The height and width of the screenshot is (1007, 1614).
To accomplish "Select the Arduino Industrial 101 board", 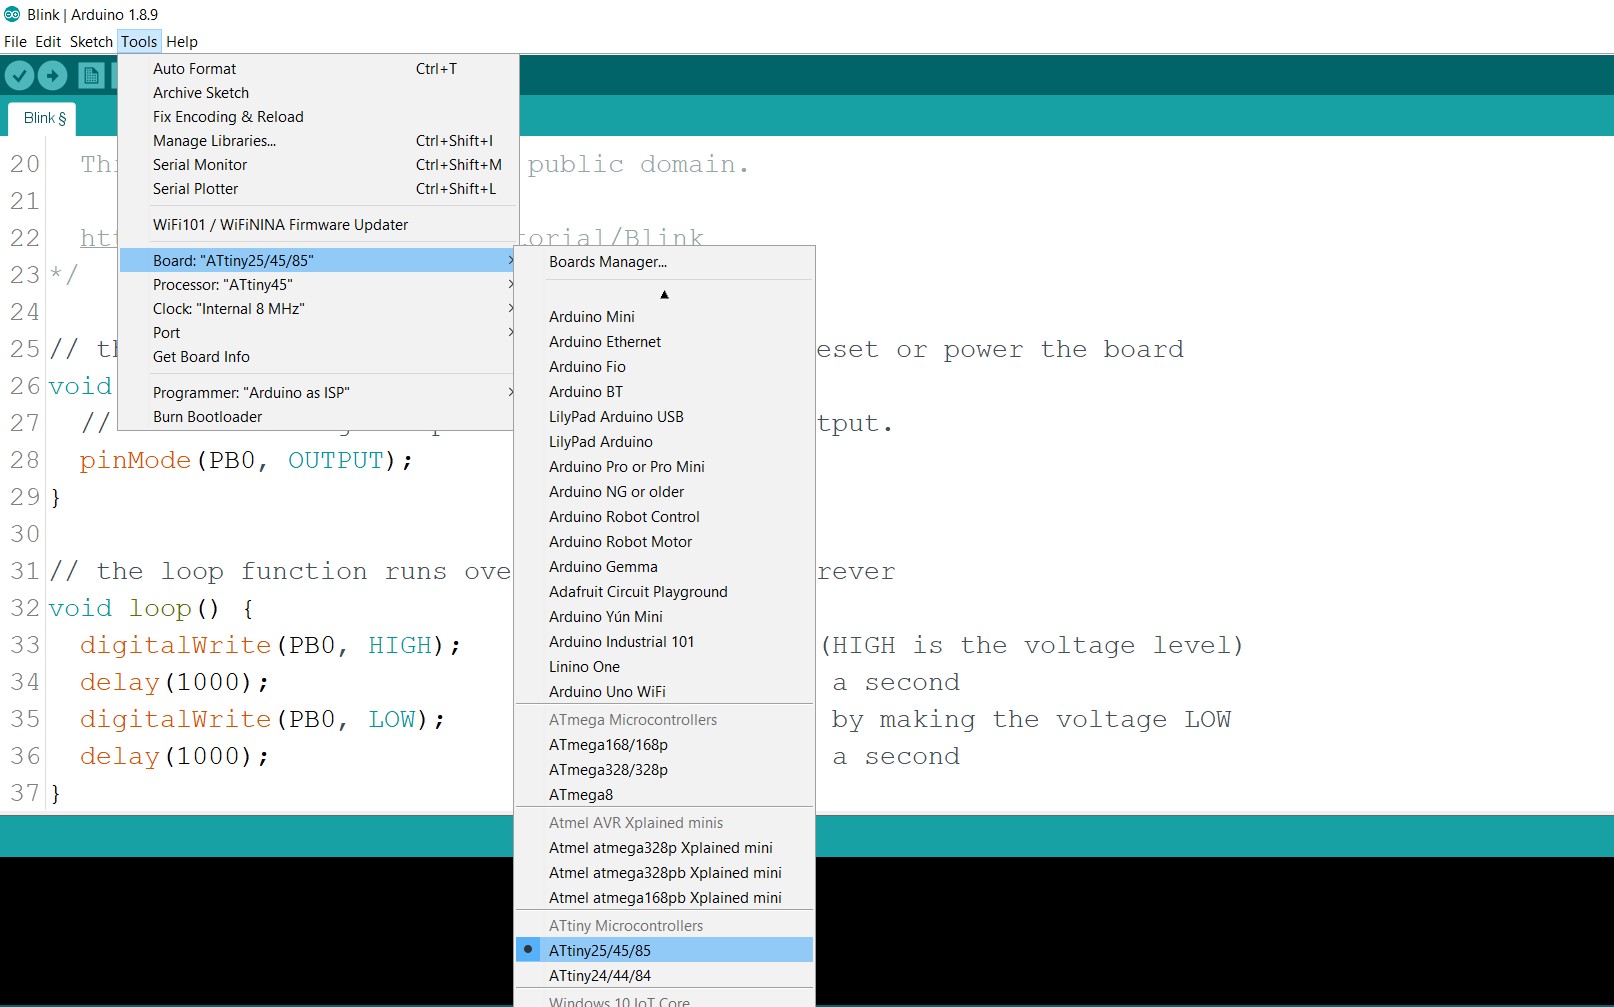I will (x=664, y=642).
